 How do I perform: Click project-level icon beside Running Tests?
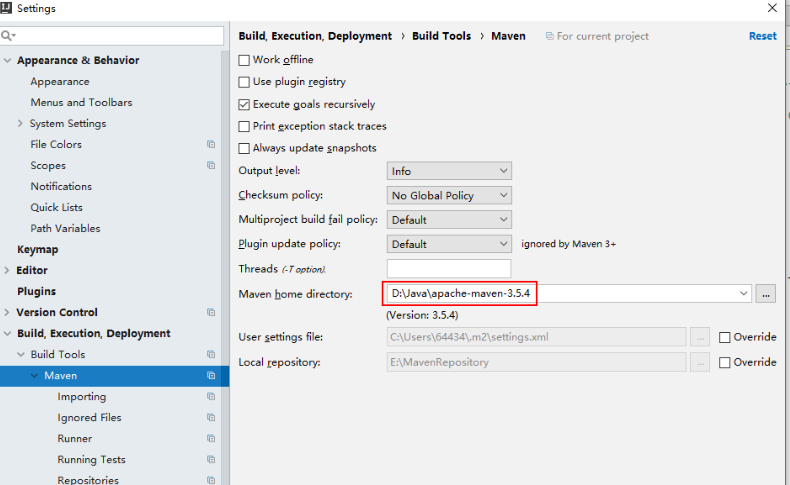(211, 459)
